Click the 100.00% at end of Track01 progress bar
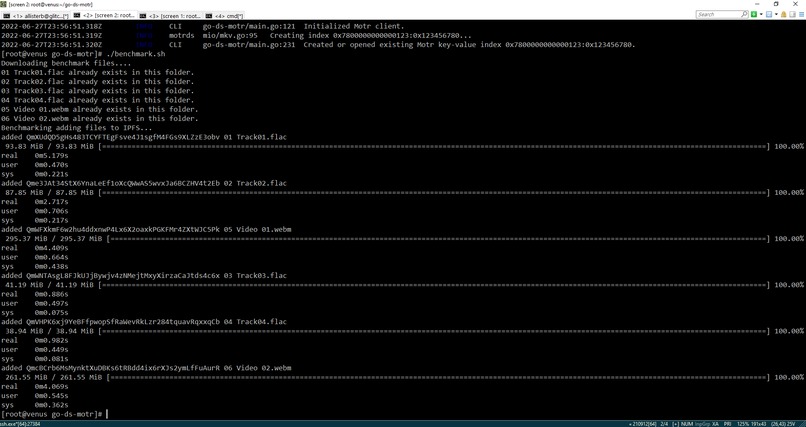The image size is (806, 427). click(789, 146)
